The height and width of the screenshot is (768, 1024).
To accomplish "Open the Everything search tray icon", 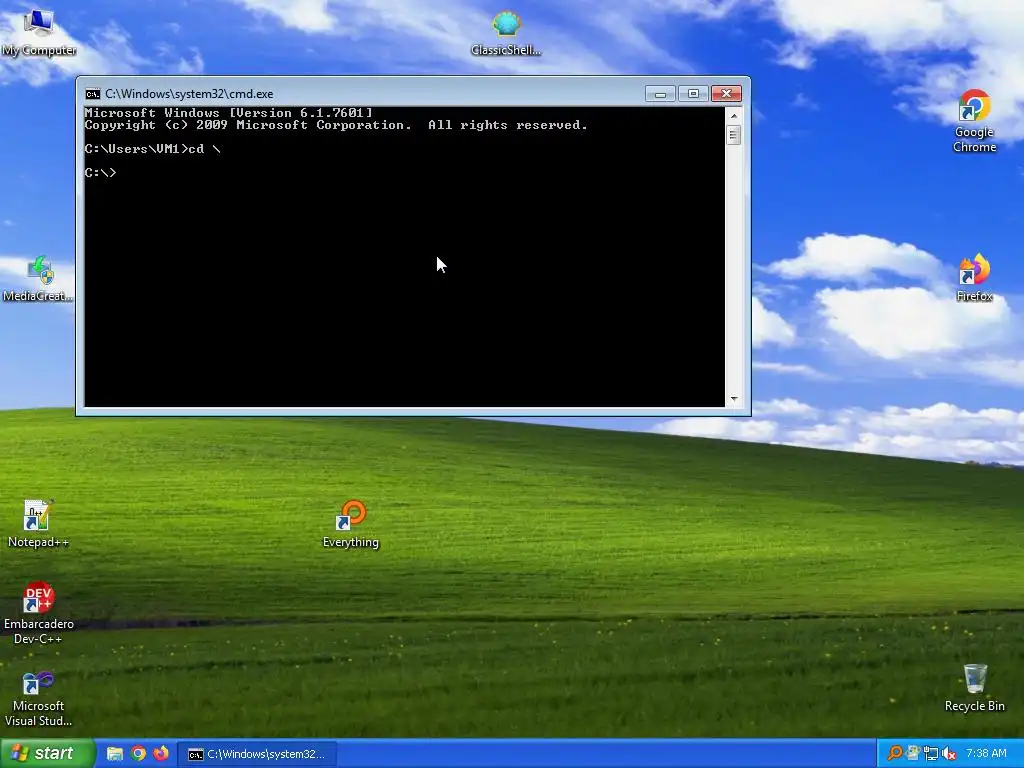I will [x=895, y=754].
